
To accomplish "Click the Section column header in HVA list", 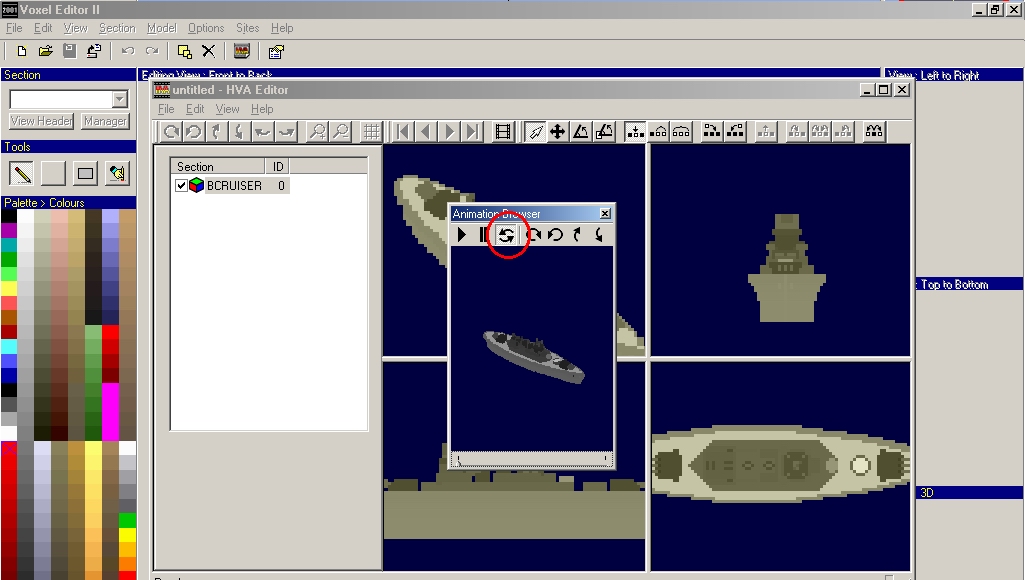I will [218, 167].
